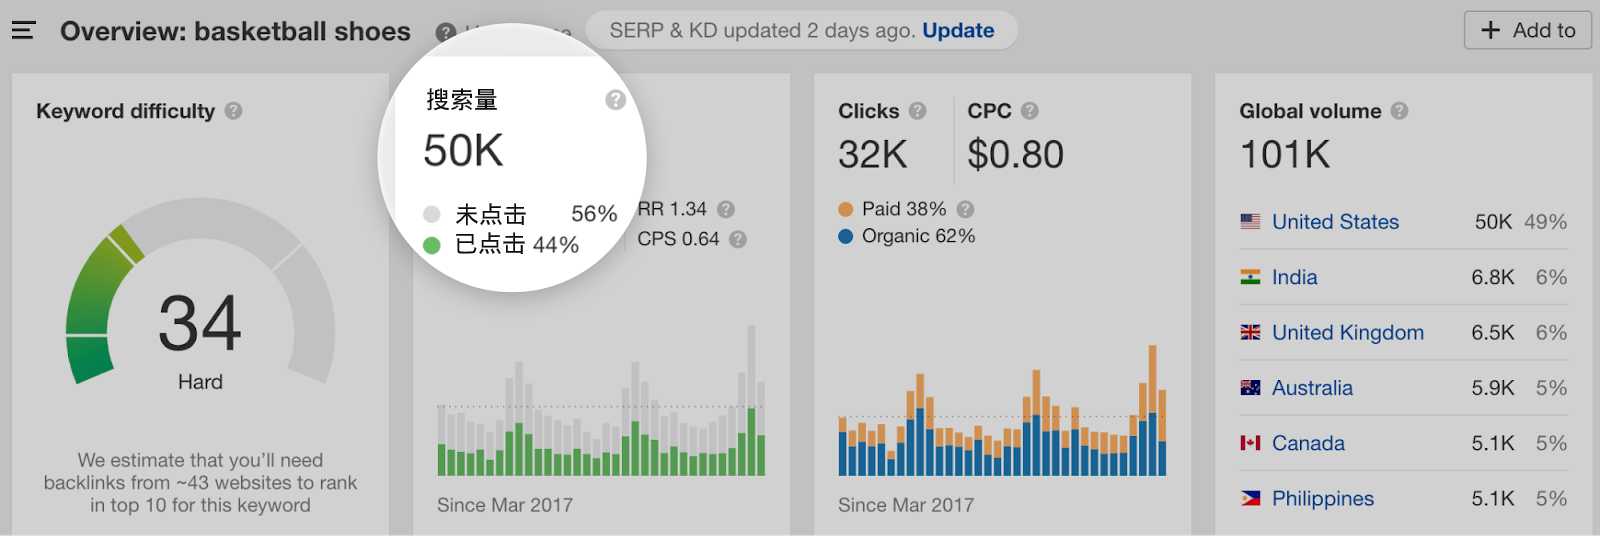Click the Update link for SERP data
1600x536 pixels.
coord(958,31)
